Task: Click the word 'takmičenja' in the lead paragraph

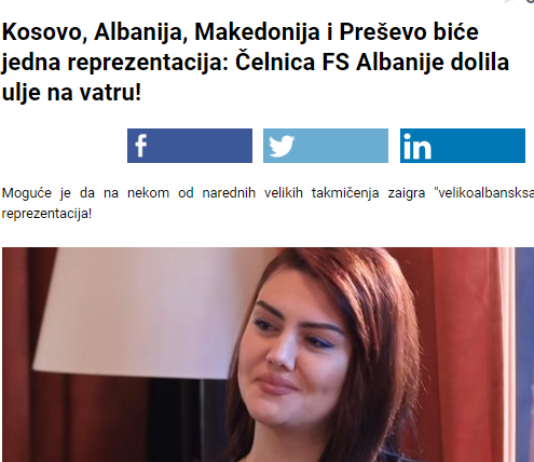Action: tap(345, 193)
